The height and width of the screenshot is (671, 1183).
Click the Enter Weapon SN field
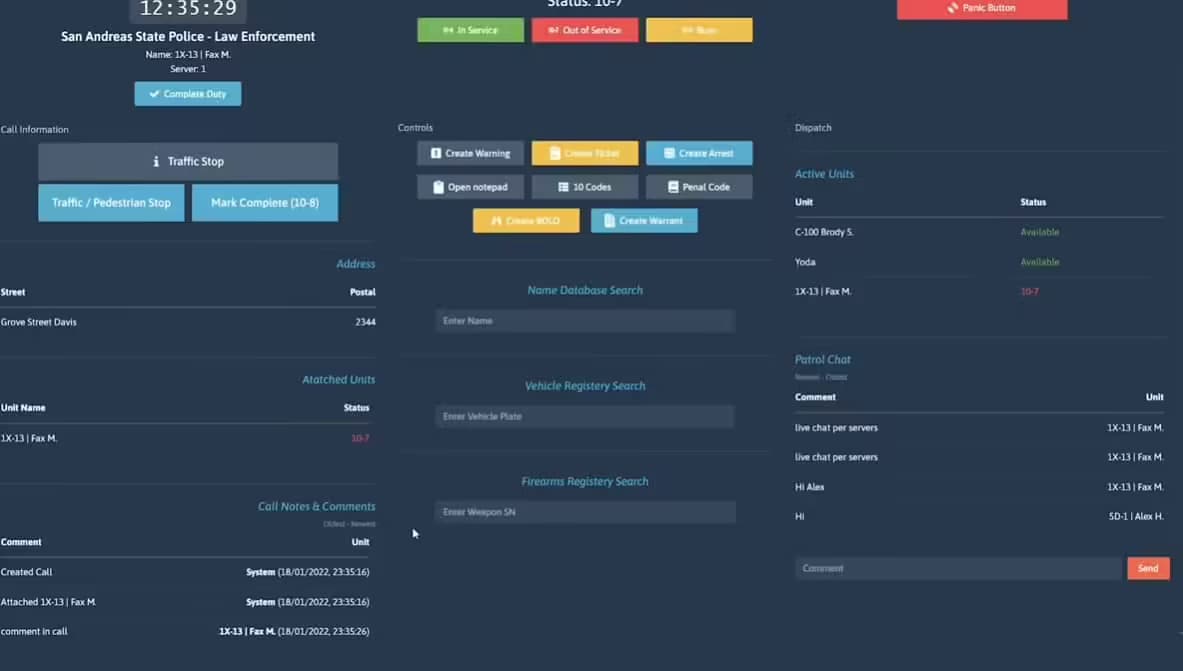pyautogui.click(x=585, y=512)
